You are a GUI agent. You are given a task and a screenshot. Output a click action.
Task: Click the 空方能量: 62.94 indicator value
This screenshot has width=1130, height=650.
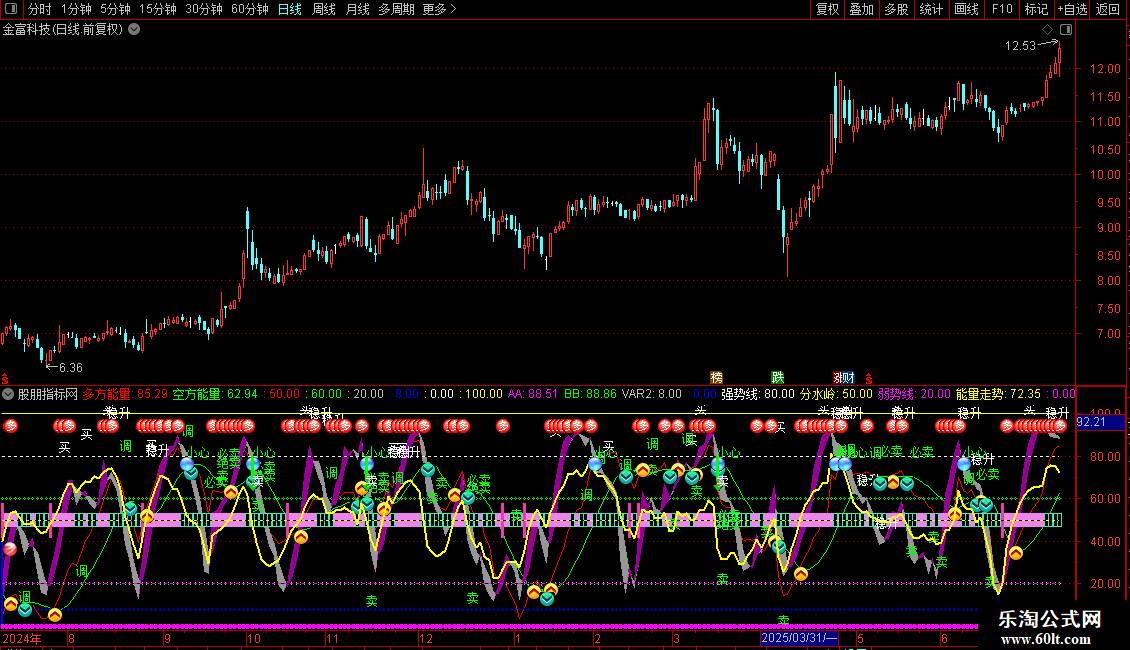215,394
